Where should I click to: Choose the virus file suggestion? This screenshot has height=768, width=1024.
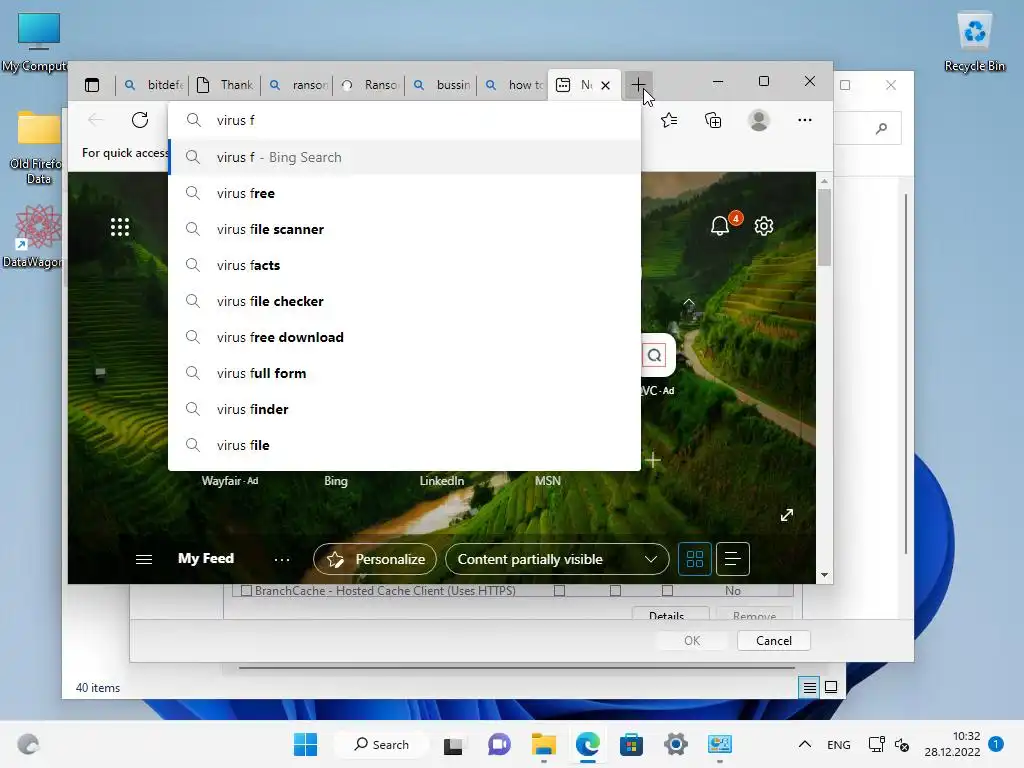pyautogui.click(x=404, y=445)
